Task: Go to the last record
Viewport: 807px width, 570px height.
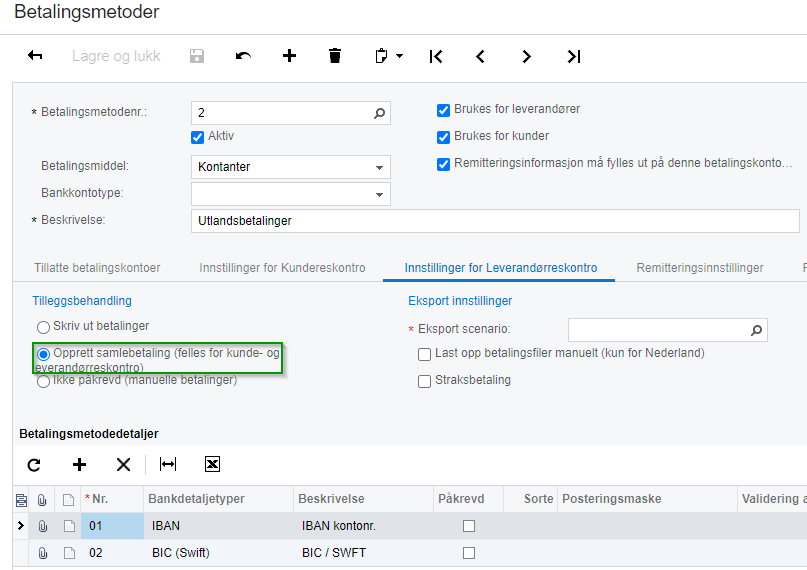Action: tap(573, 56)
